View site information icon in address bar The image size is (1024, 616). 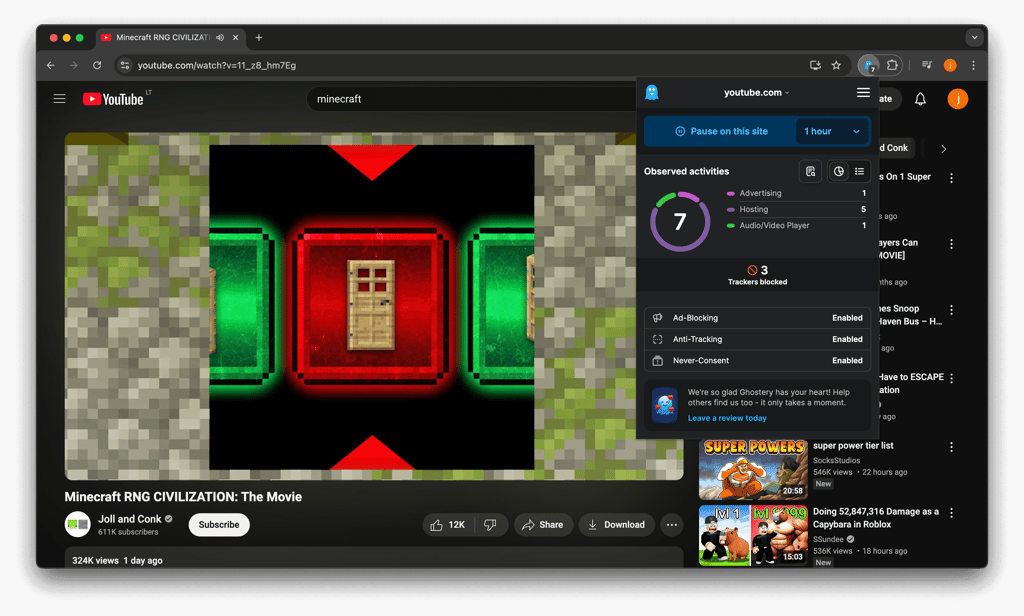(125, 65)
